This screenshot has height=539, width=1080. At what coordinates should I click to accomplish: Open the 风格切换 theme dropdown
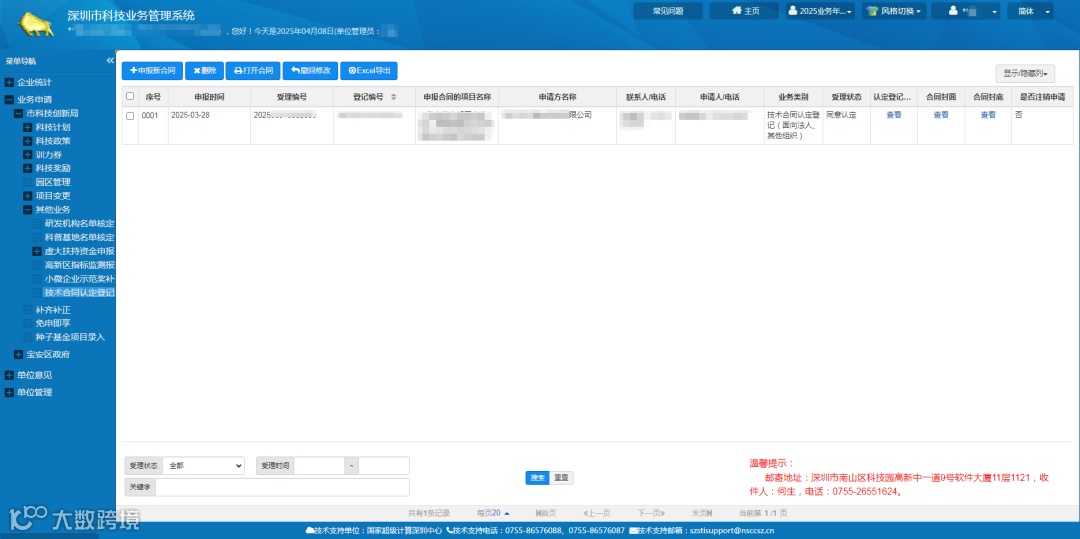[x=893, y=11]
